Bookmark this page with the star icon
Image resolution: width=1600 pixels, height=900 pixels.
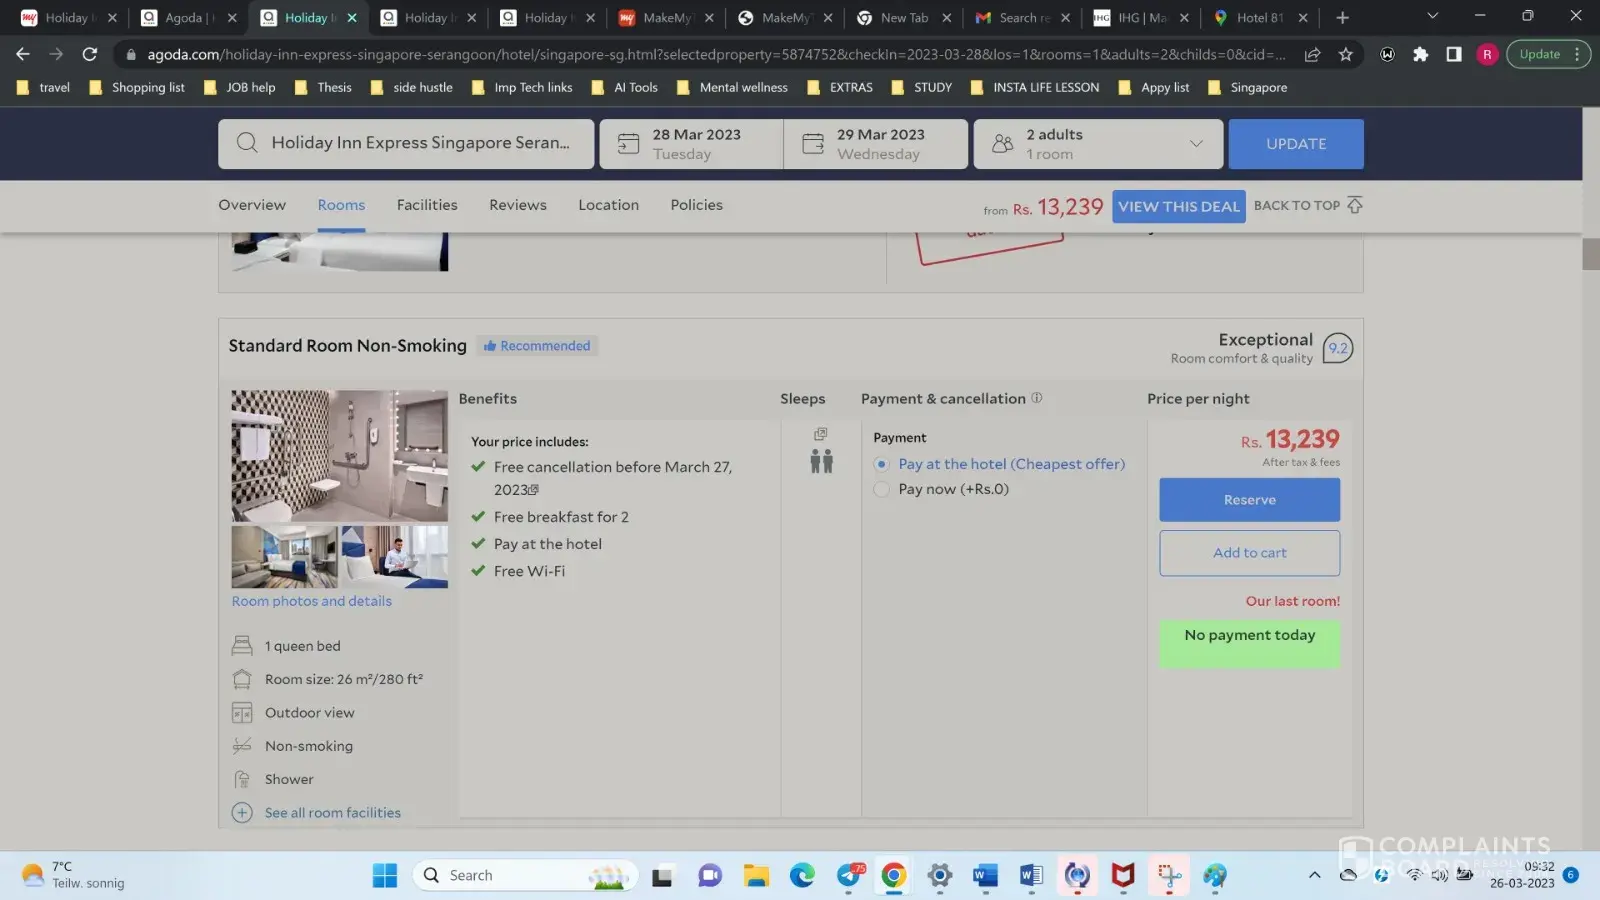coord(1346,54)
